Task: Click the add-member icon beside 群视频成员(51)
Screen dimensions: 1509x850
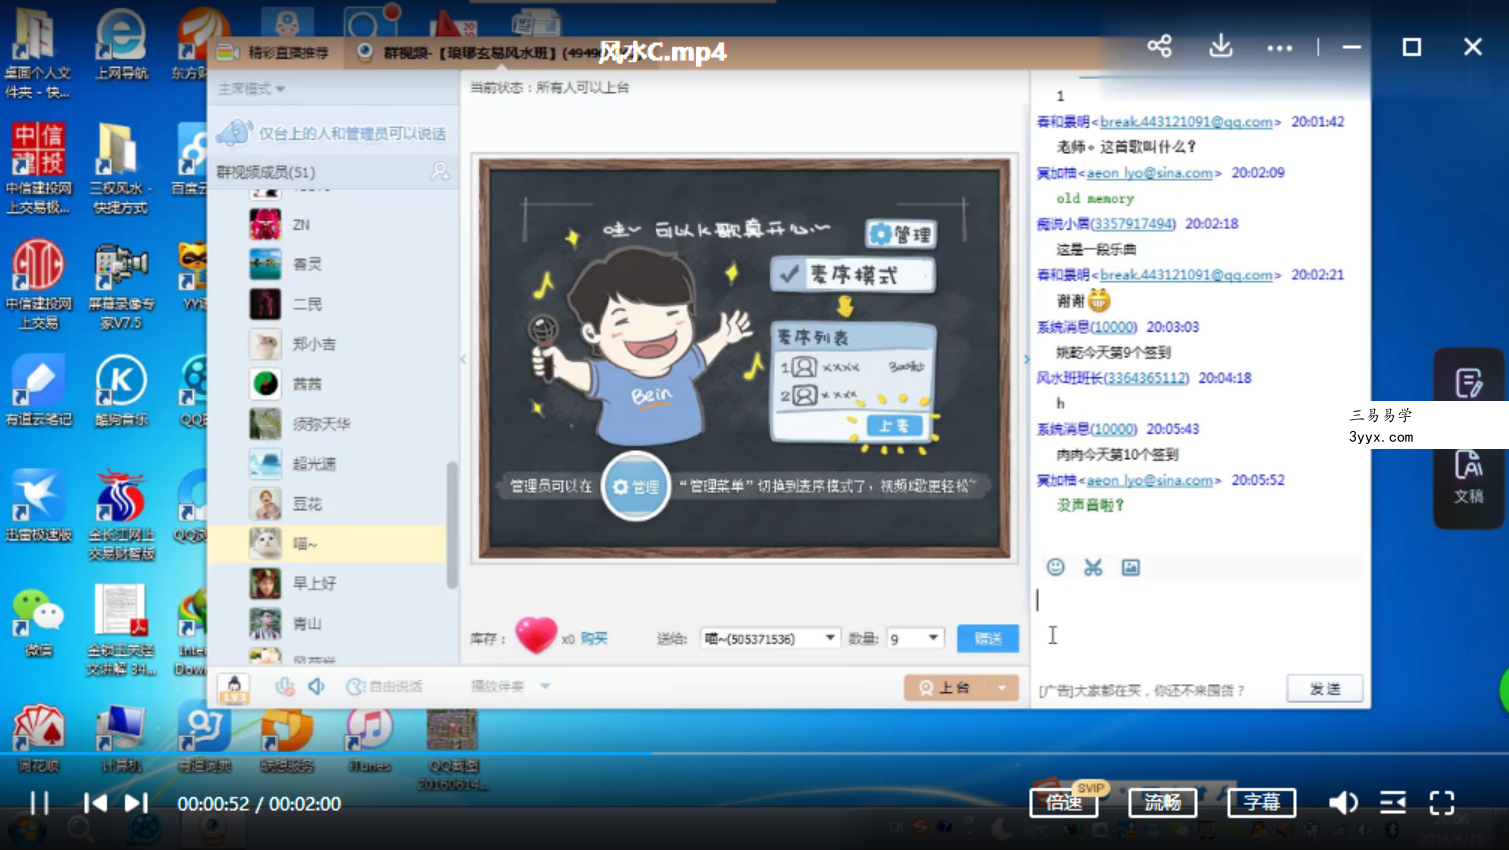Action: [439, 172]
